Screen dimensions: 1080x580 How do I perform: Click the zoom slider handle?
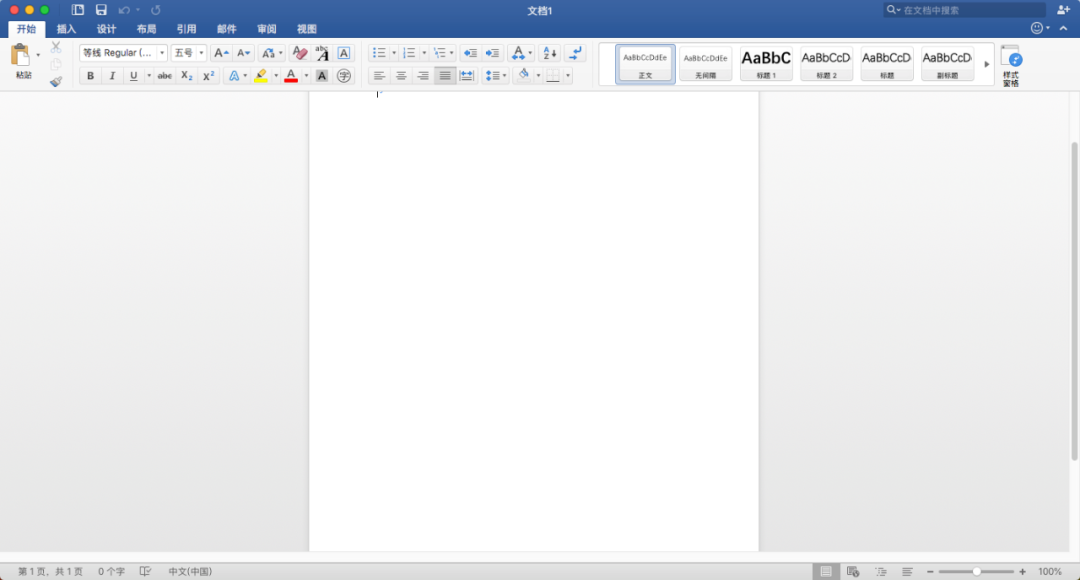coord(977,572)
